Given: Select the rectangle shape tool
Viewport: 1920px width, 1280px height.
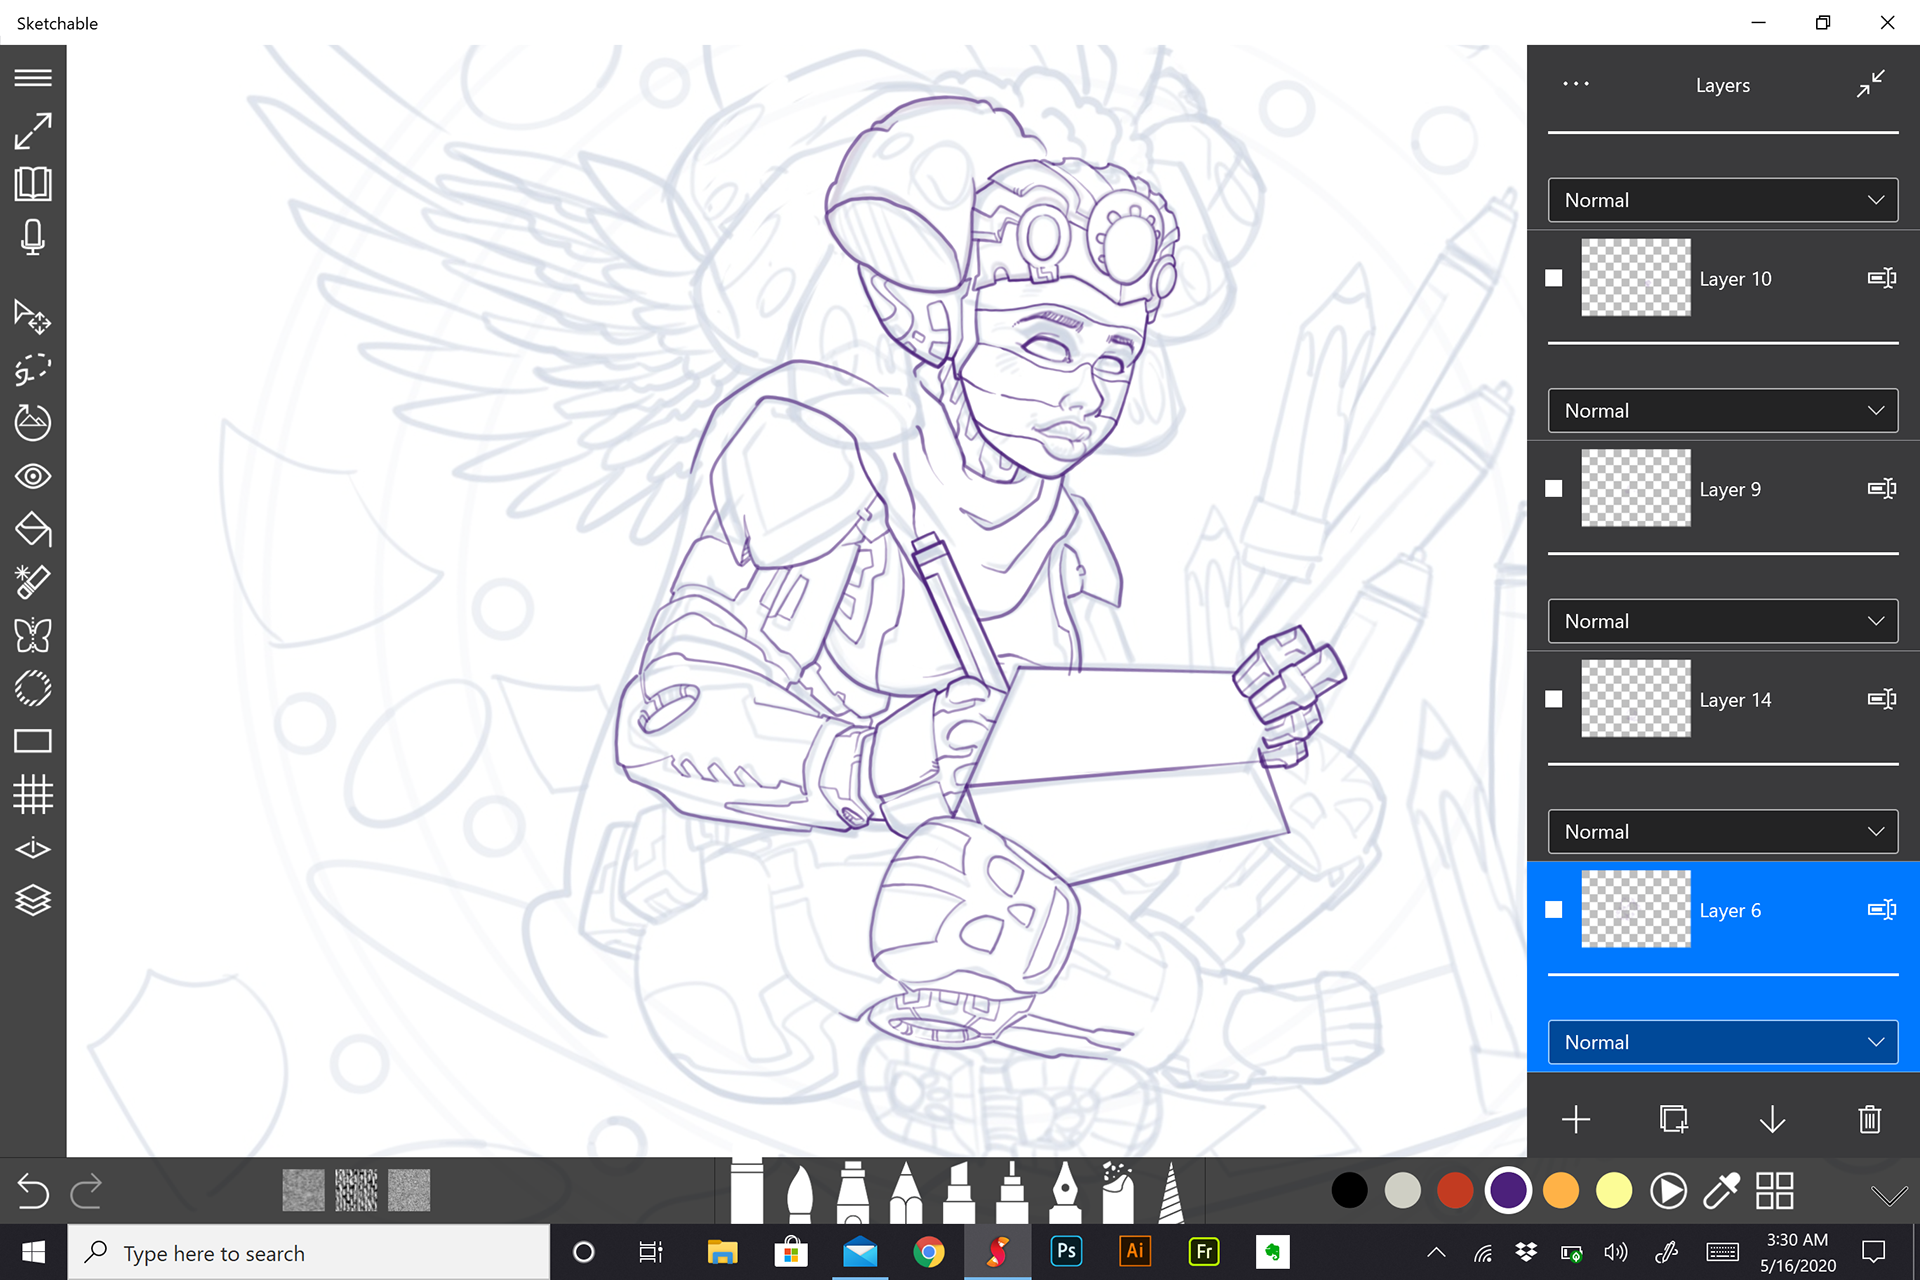Looking at the screenshot, I should (x=33, y=741).
